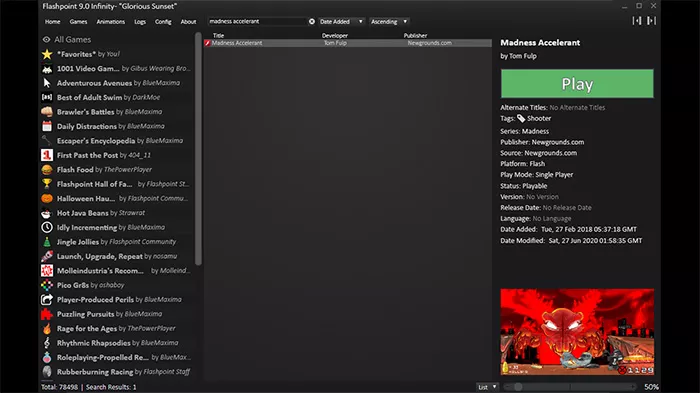
Task: Click the Madness Accelerant screenshot thumbnail
Action: tap(577, 332)
